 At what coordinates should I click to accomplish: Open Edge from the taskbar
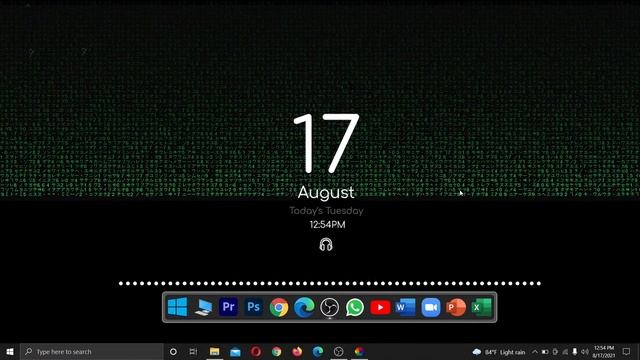pos(318,351)
